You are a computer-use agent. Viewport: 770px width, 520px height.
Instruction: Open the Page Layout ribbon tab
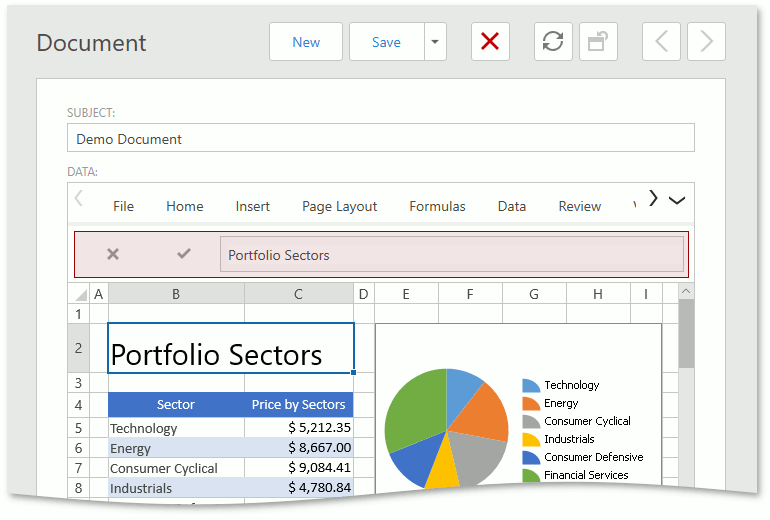[x=339, y=206]
